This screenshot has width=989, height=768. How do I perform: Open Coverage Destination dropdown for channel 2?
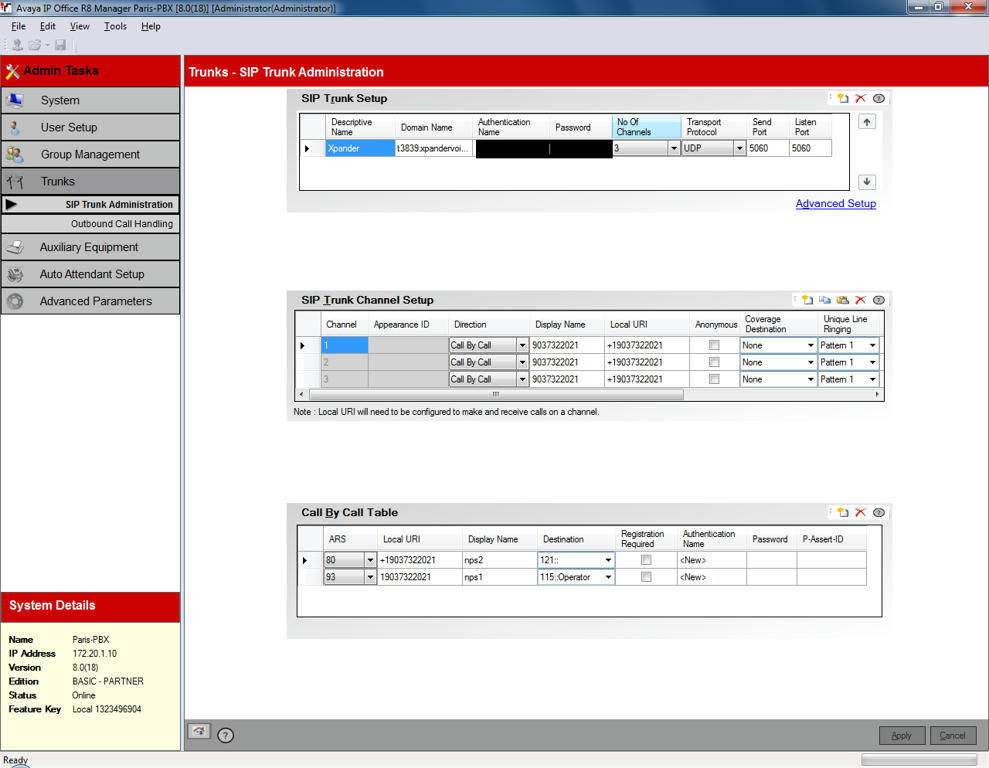[811, 363]
